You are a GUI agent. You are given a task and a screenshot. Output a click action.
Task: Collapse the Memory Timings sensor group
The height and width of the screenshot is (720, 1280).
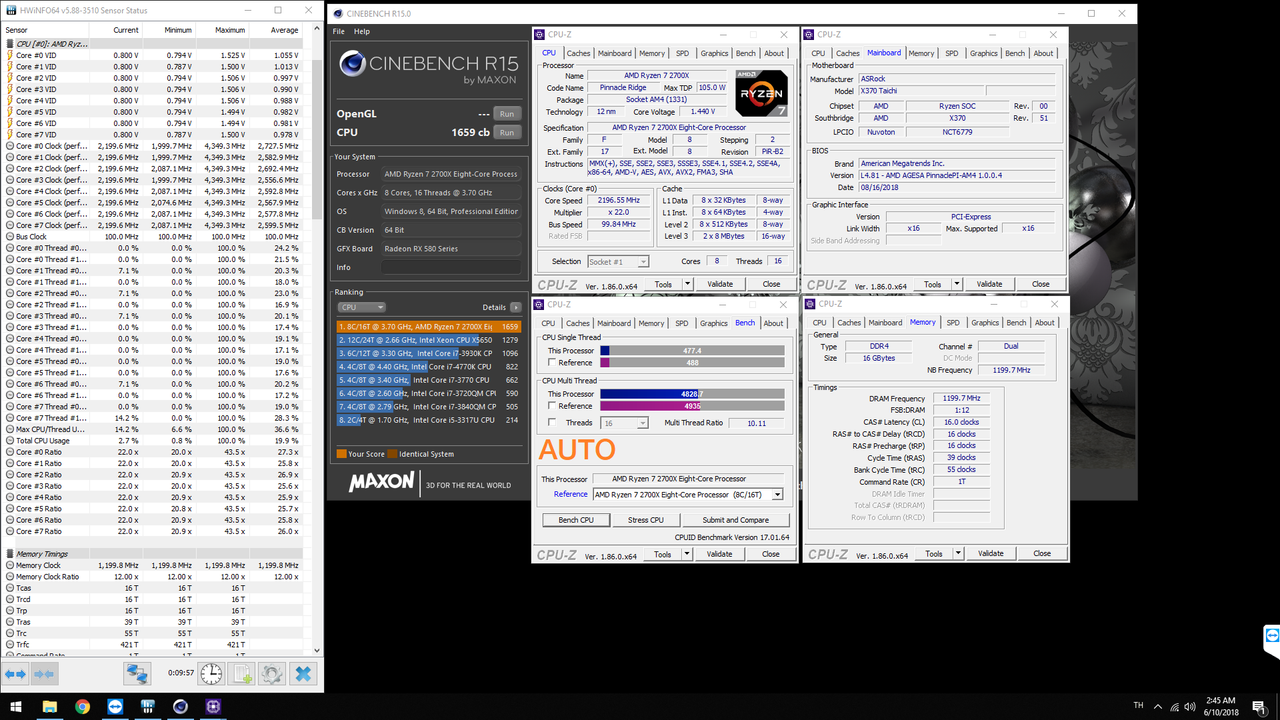[10, 554]
